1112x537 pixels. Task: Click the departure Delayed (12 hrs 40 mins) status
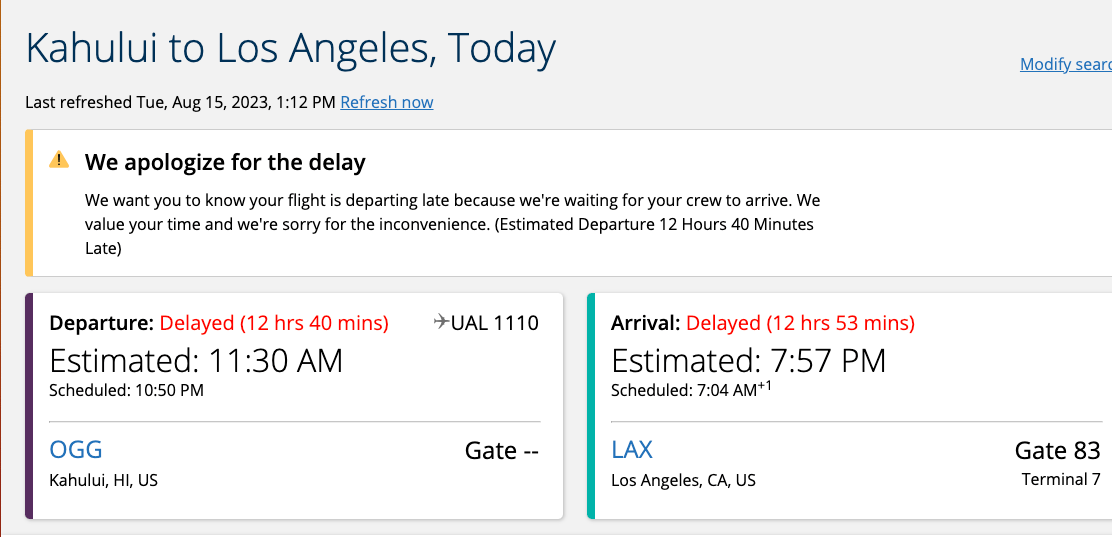274,323
